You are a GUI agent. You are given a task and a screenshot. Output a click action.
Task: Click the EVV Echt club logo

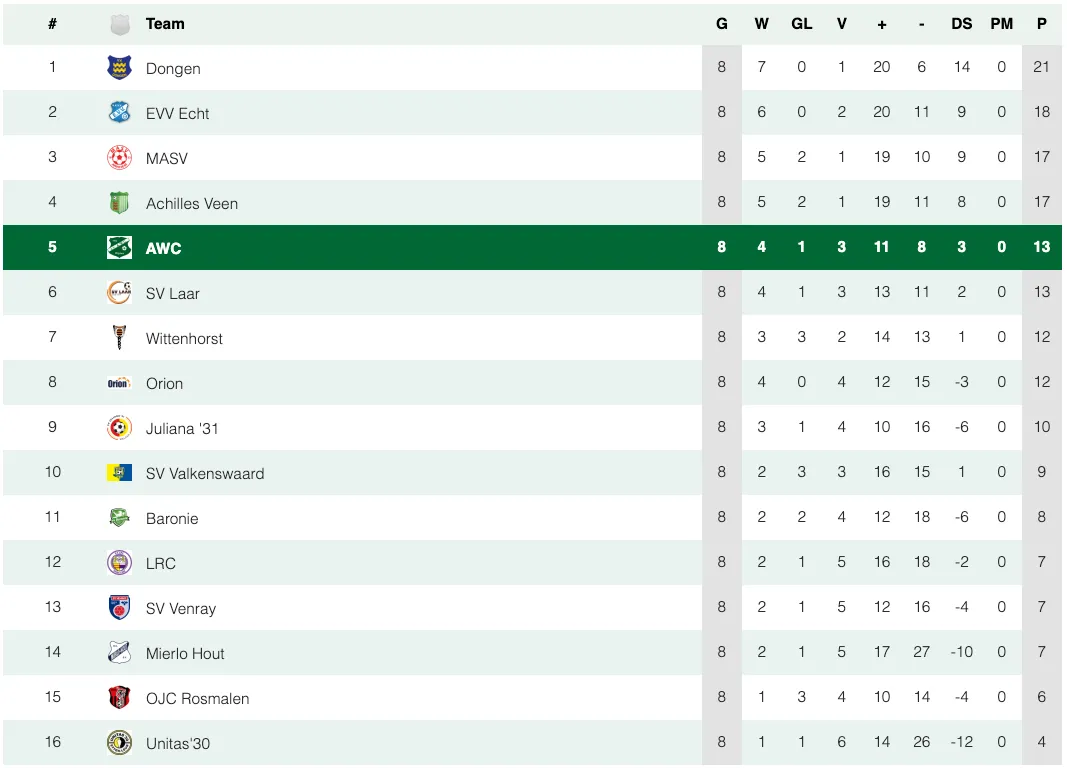119,113
